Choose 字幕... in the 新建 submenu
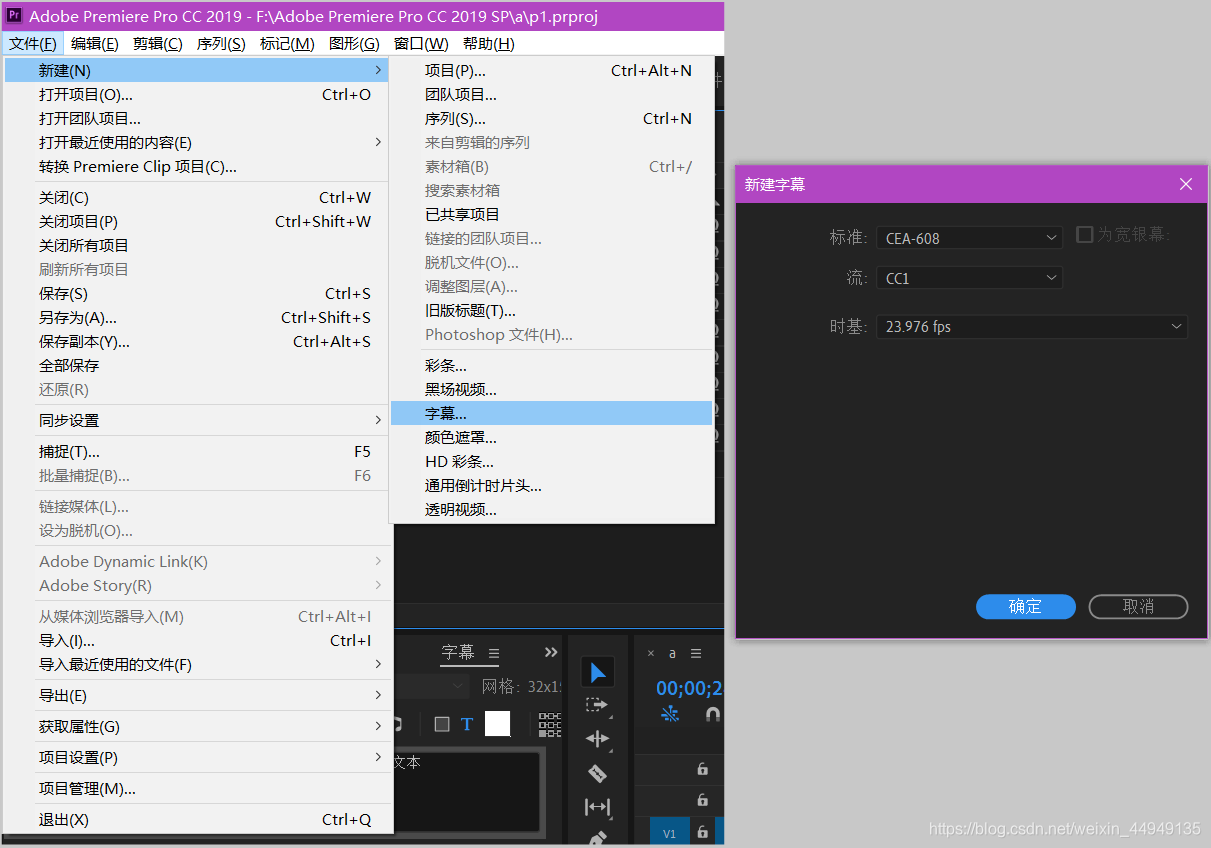The width and height of the screenshot is (1211, 848). [552, 413]
